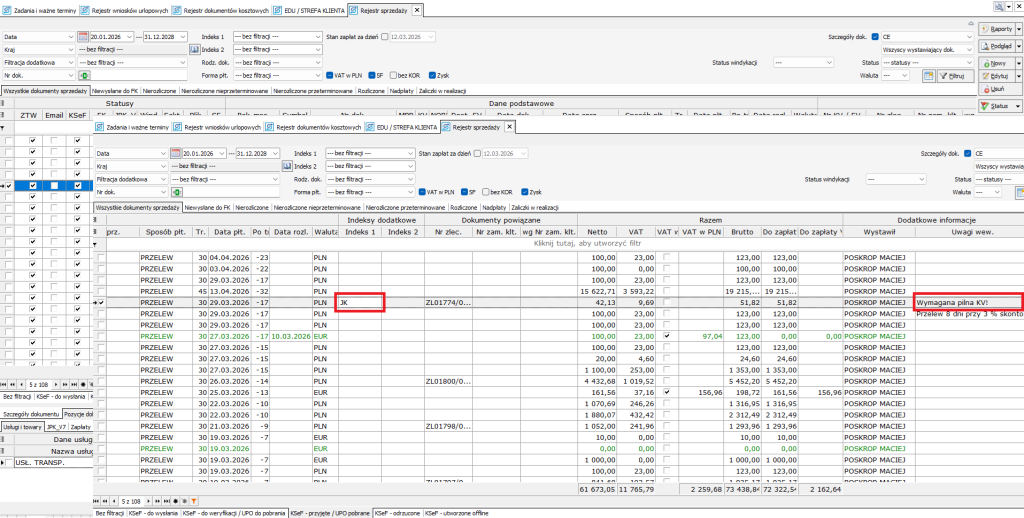Click table layout icon left of Filtruj
Image resolution: width=1024 pixels, height=518 pixels.
pyautogui.click(x=928, y=75)
